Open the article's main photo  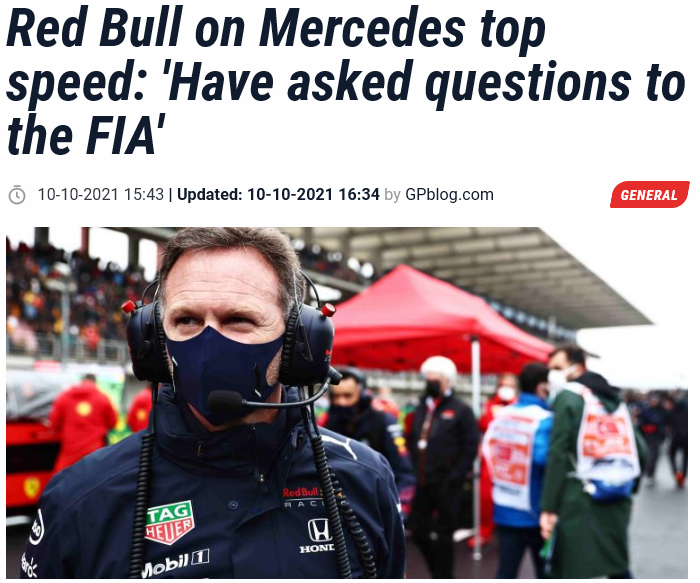347,403
